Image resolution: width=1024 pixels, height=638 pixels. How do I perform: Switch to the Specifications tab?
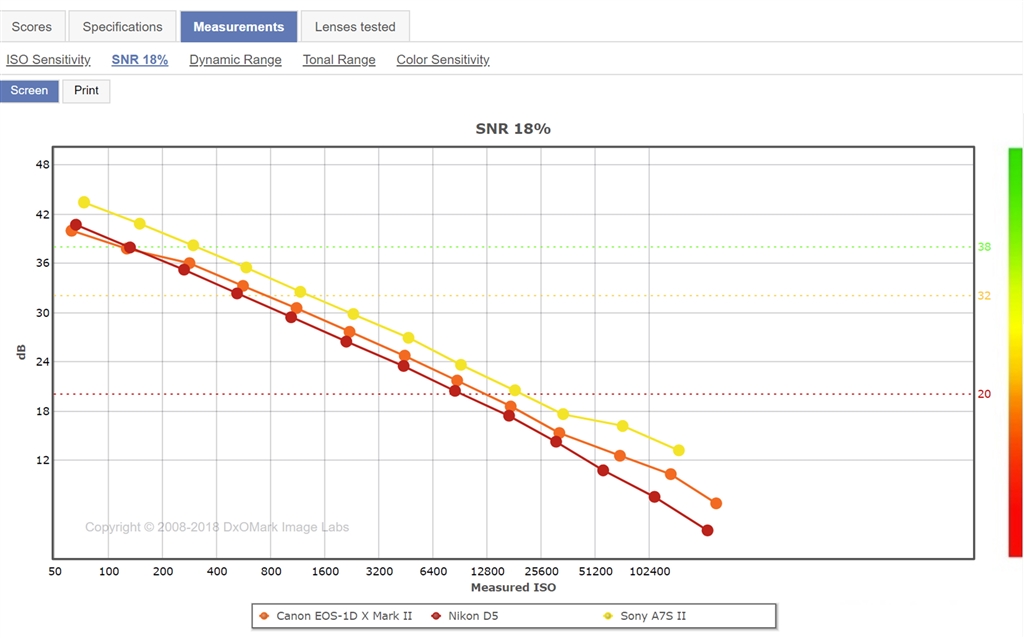coord(123,27)
